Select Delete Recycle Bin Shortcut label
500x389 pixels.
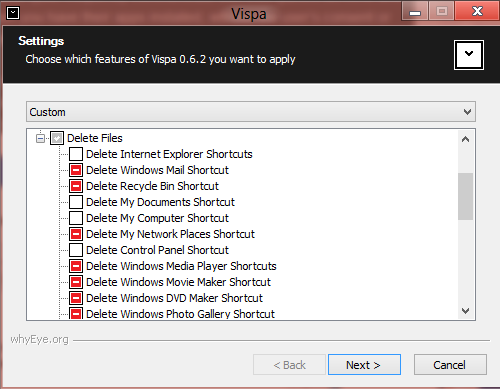point(152,186)
